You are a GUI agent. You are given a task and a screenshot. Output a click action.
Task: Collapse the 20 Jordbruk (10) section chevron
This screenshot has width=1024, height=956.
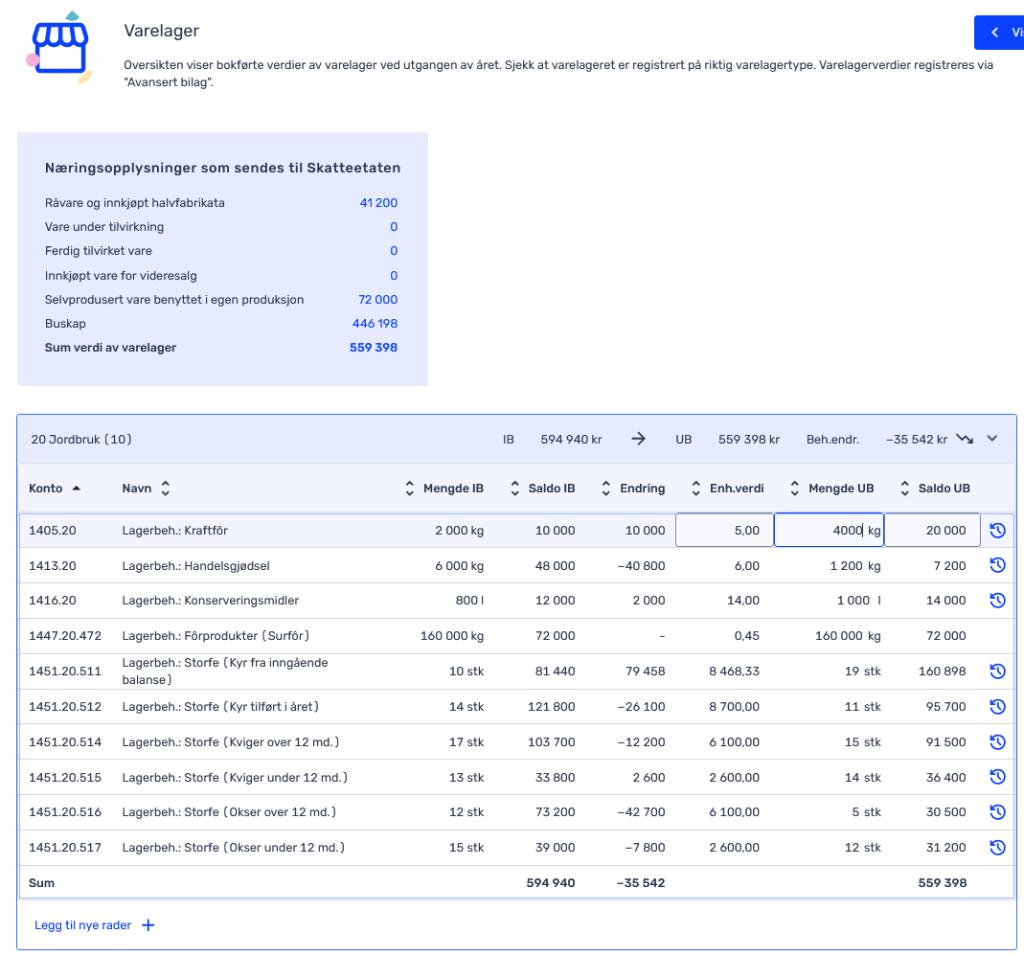[x=992, y=439]
